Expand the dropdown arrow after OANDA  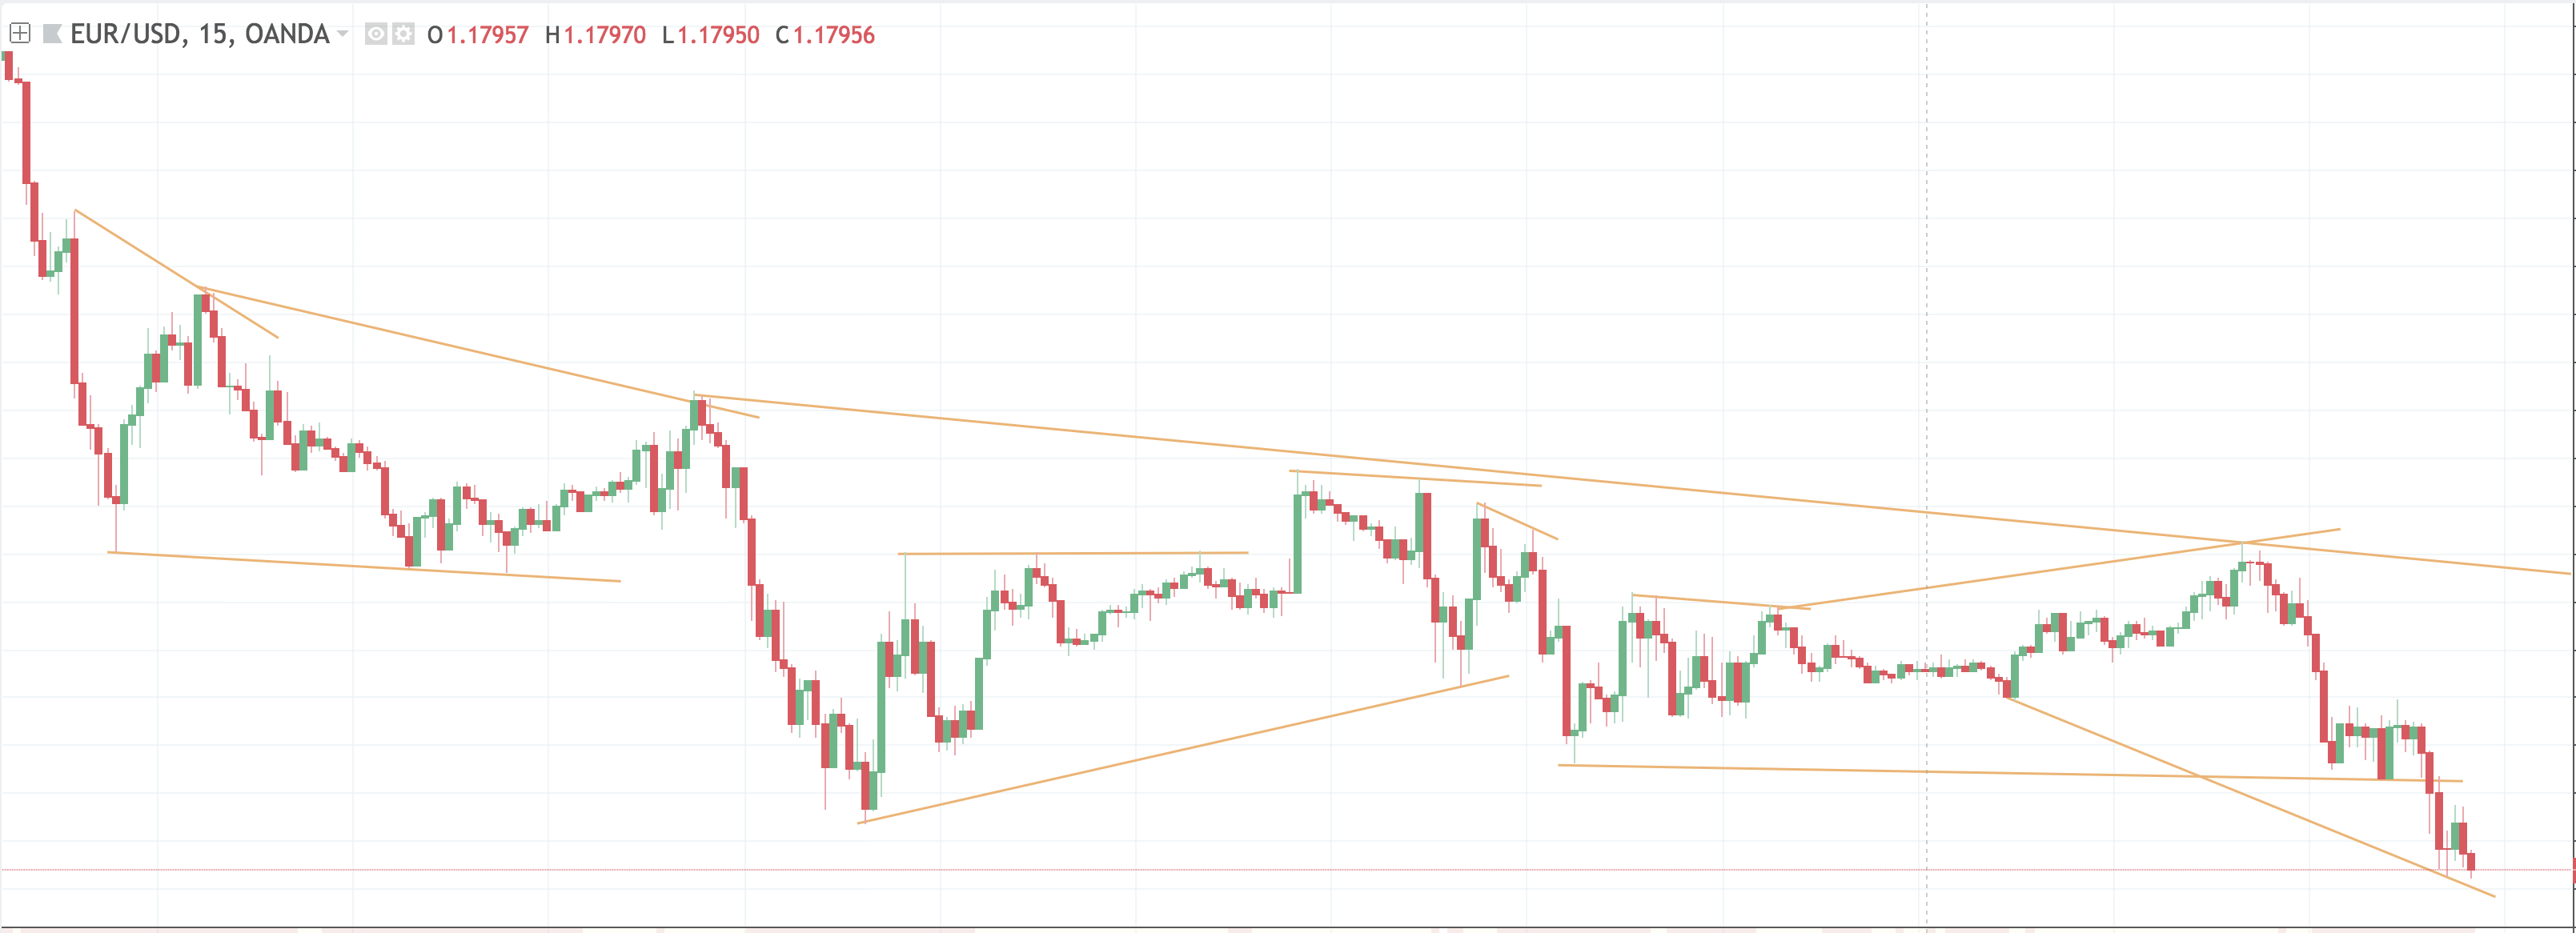(x=343, y=34)
